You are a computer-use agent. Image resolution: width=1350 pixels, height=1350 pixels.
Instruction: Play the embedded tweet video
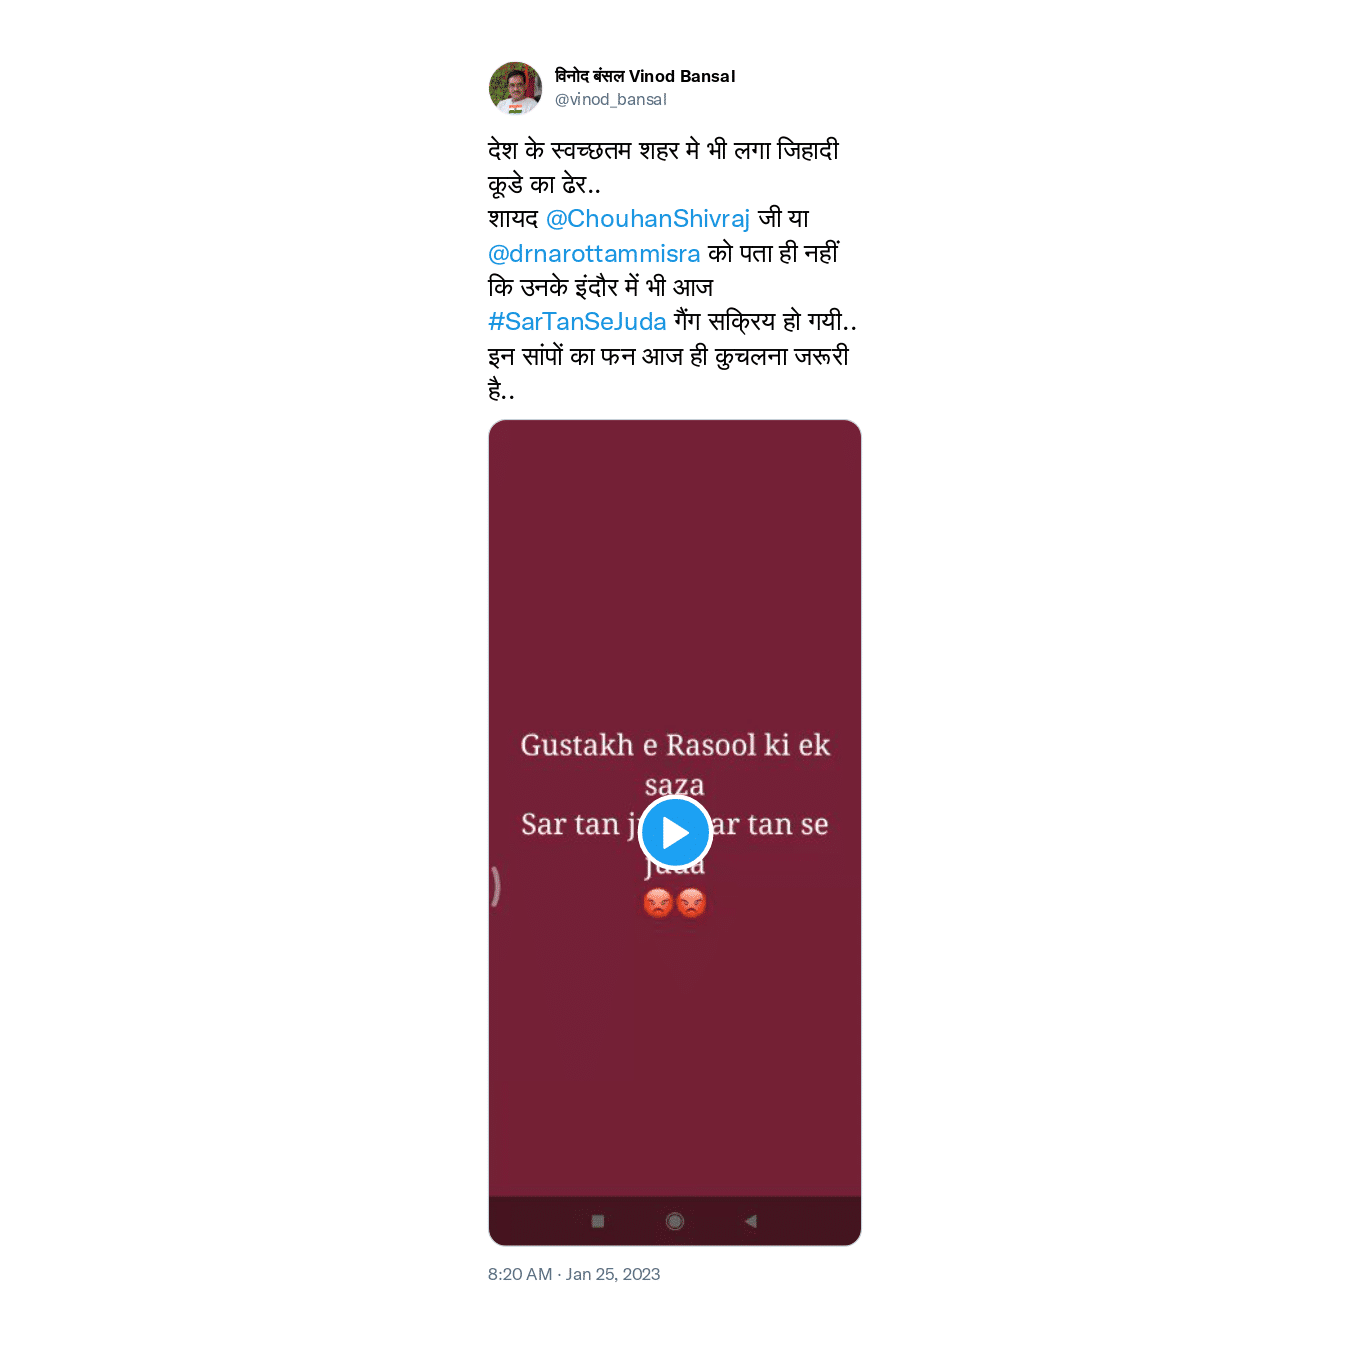[x=675, y=832]
